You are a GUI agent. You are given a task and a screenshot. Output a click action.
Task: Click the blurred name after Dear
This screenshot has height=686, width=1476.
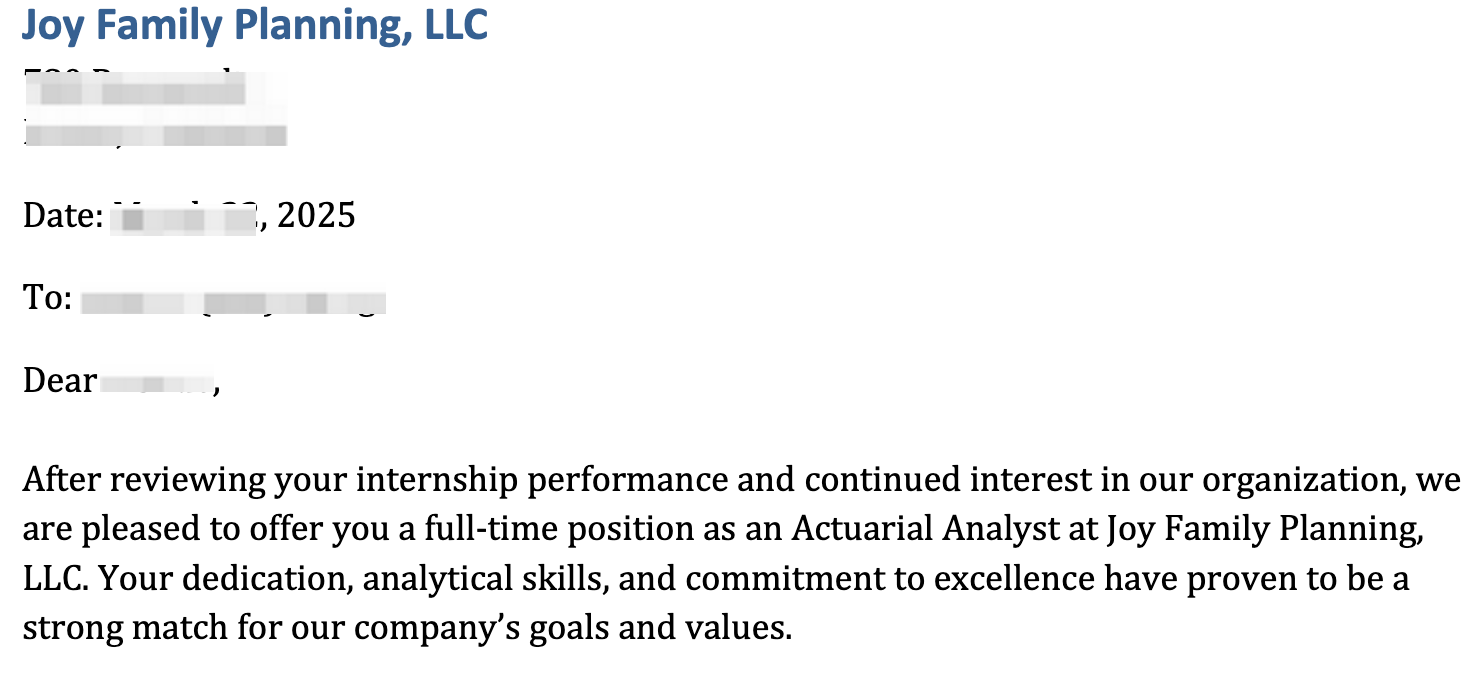click(157, 382)
